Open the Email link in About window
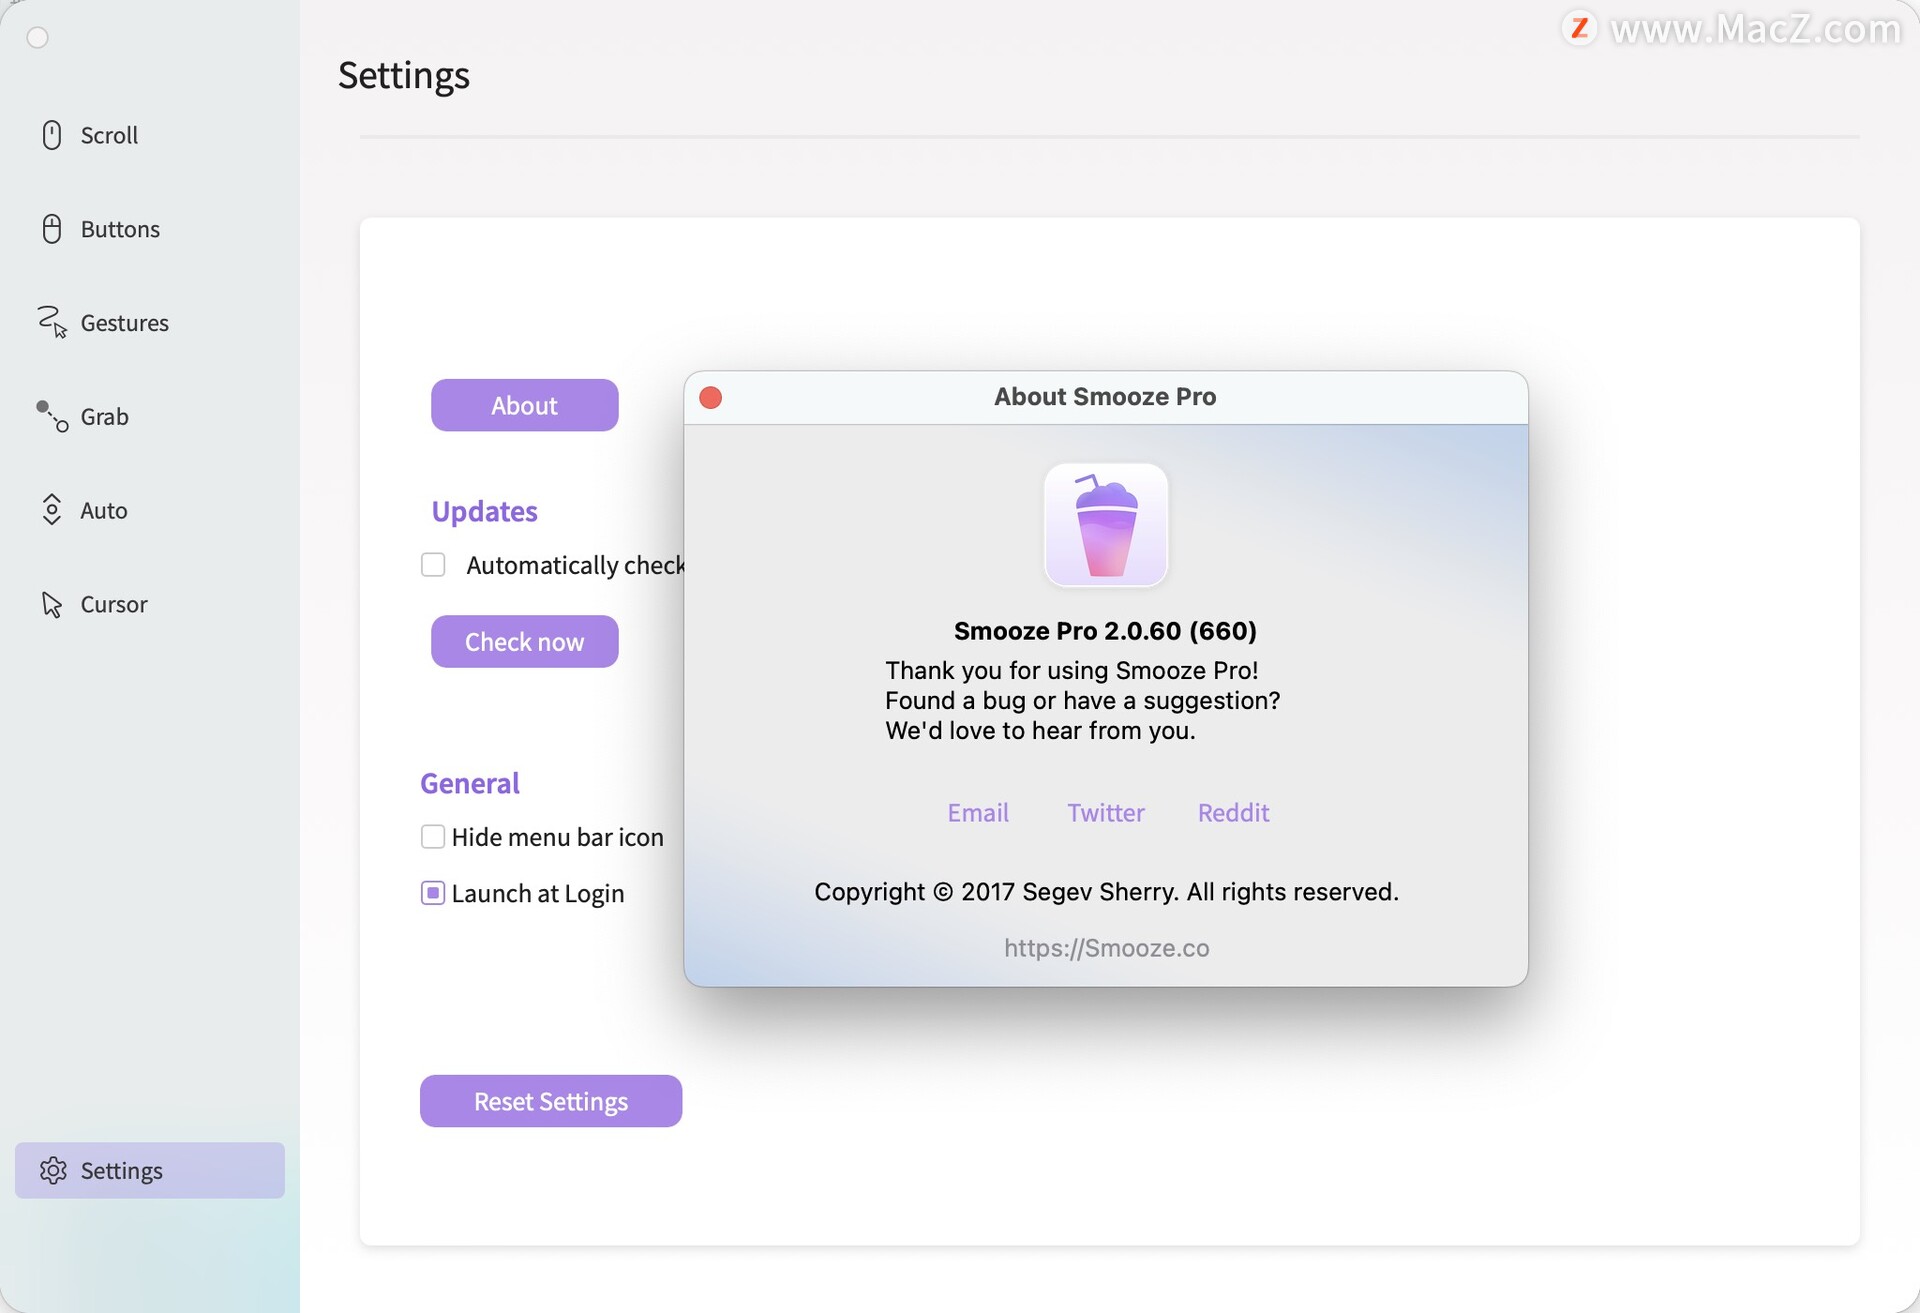Image resolution: width=1920 pixels, height=1313 pixels. [x=978, y=813]
